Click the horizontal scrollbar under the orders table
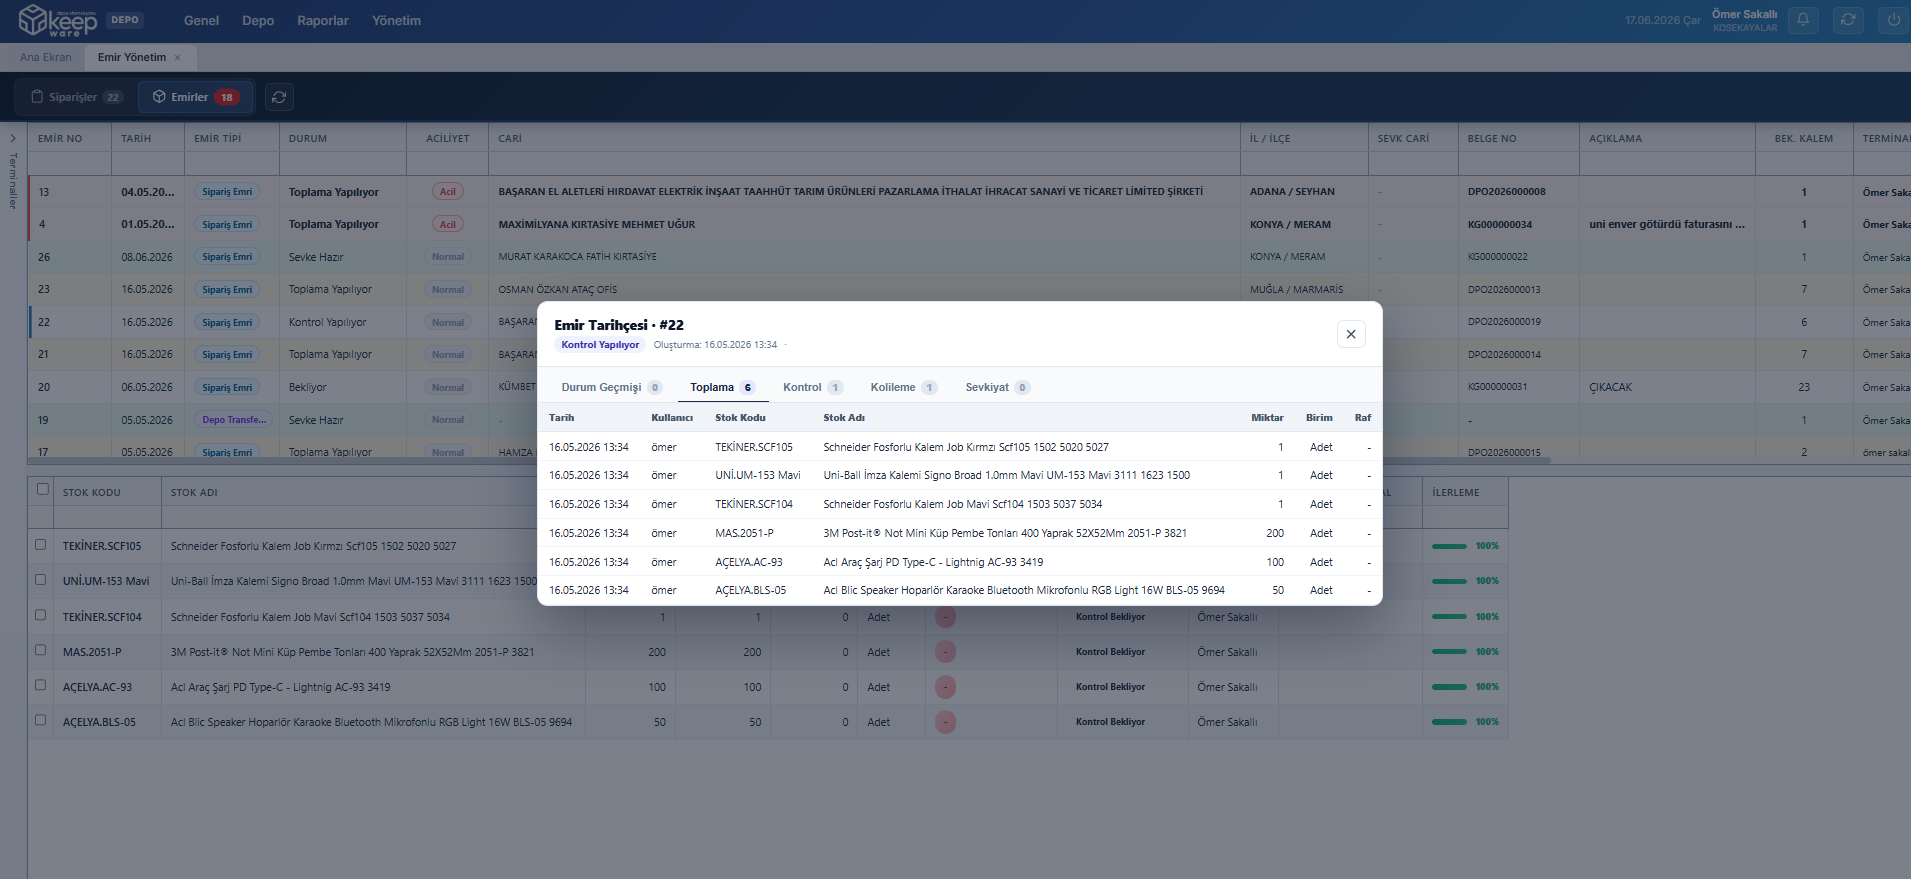Screen dimensions: 1911x879 (790, 461)
